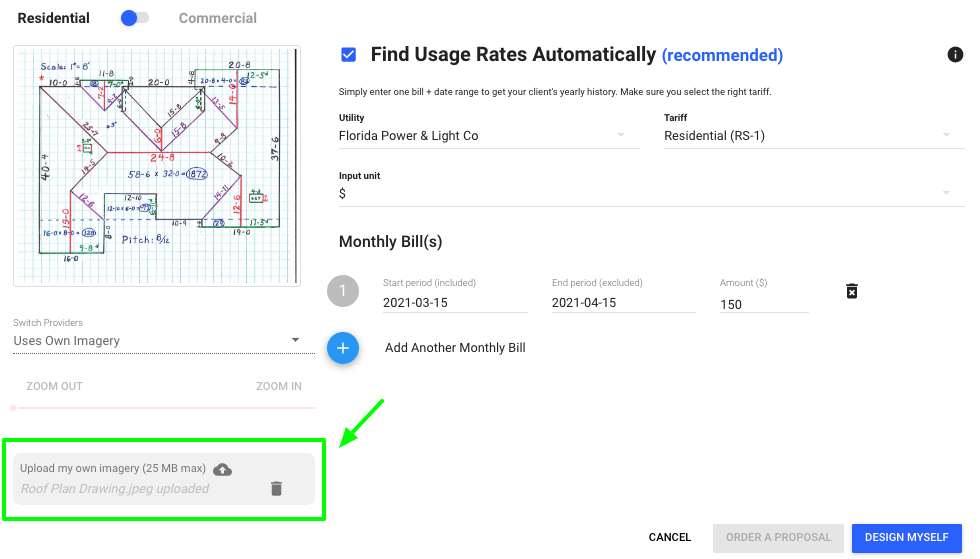Click the cloud upload icon

pyautogui.click(x=223, y=469)
